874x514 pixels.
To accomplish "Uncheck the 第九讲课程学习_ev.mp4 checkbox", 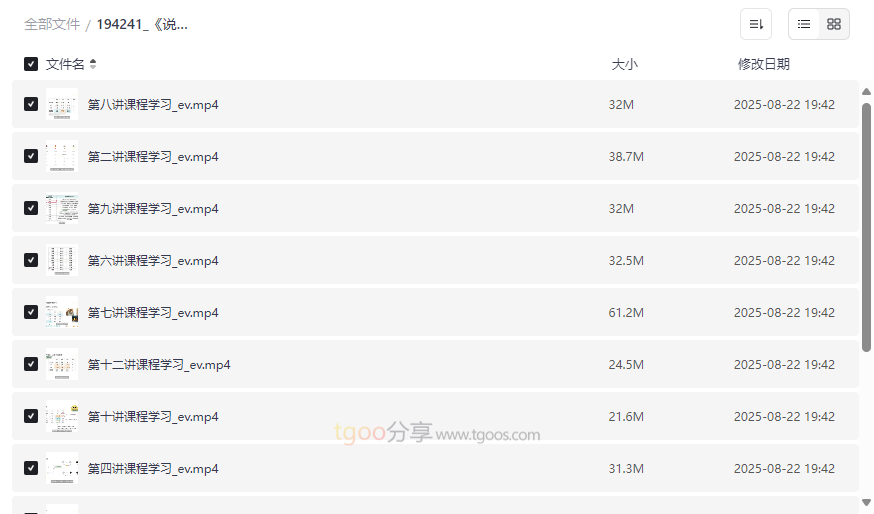I will coord(31,208).
